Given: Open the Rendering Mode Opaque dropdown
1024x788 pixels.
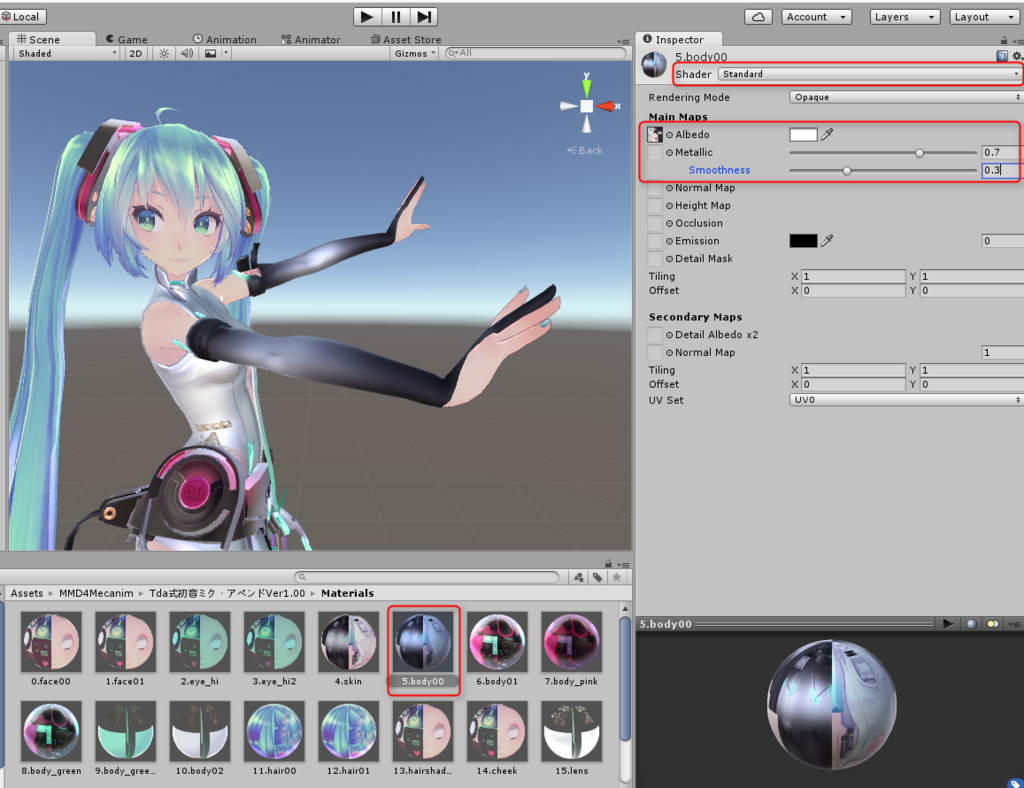Looking at the screenshot, I should tap(905, 97).
